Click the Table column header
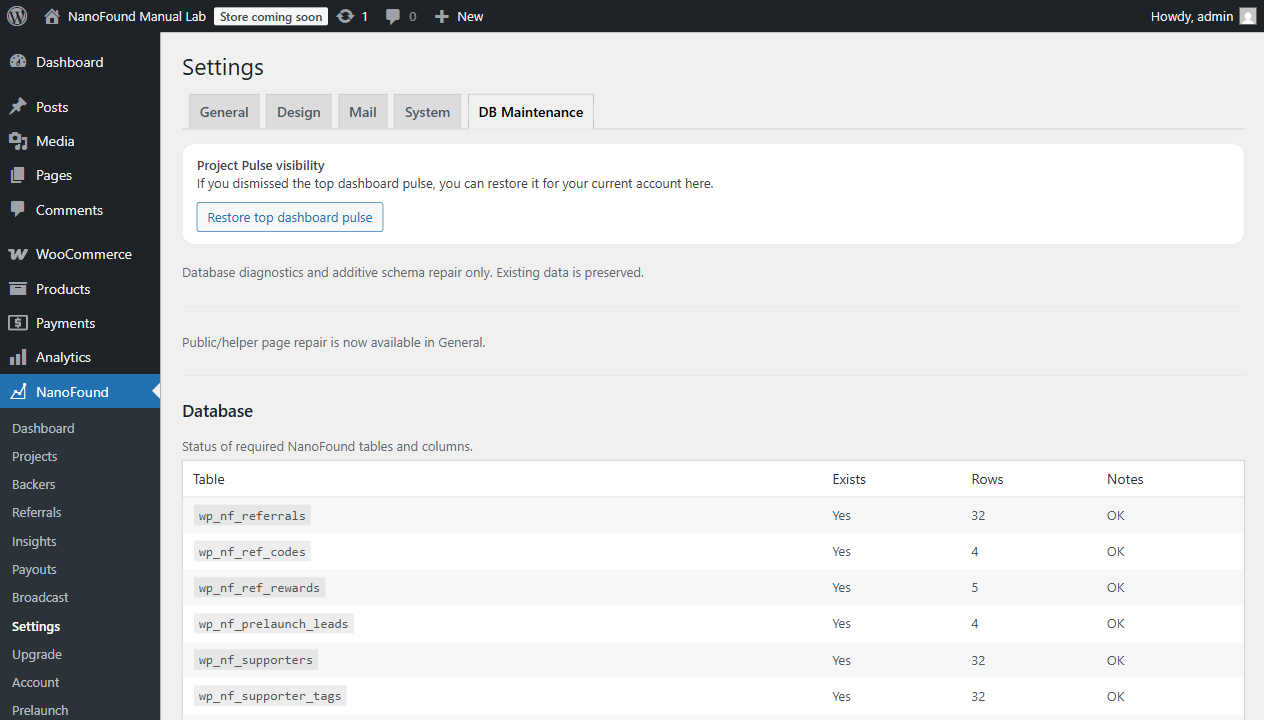 click(209, 479)
